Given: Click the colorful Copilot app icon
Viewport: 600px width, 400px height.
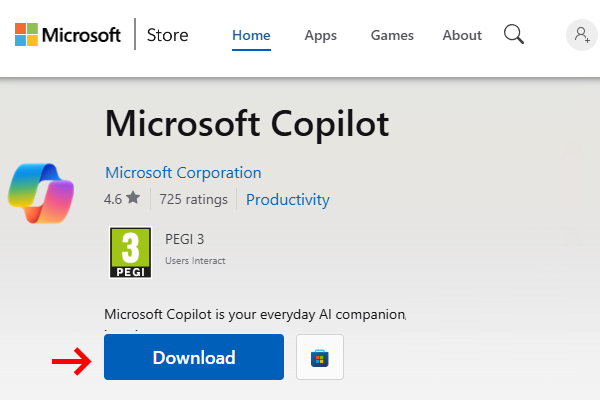Looking at the screenshot, I should [41, 190].
